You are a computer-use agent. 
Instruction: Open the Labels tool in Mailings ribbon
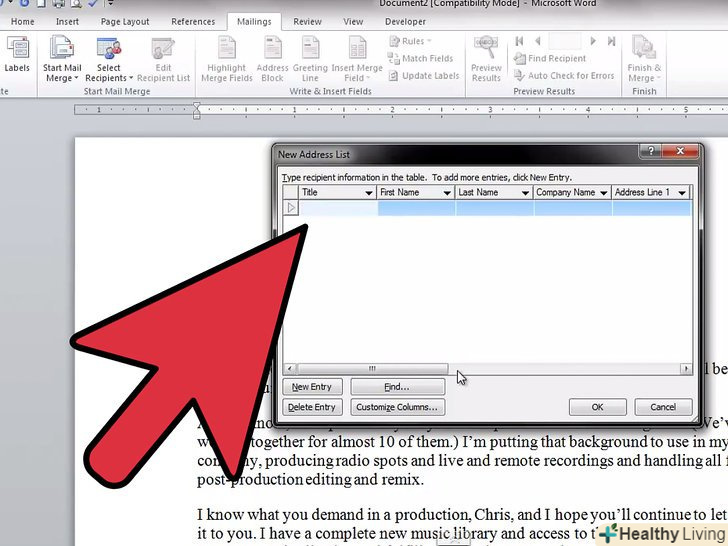(17, 54)
